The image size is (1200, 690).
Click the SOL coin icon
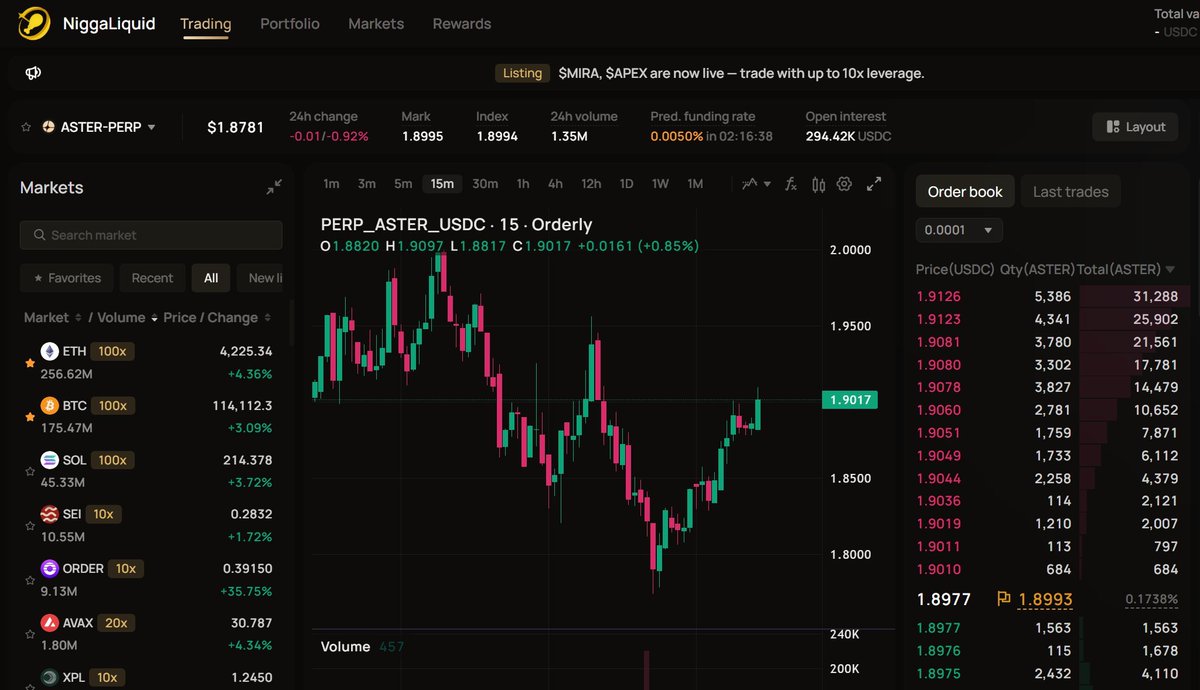[x=49, y=460]
